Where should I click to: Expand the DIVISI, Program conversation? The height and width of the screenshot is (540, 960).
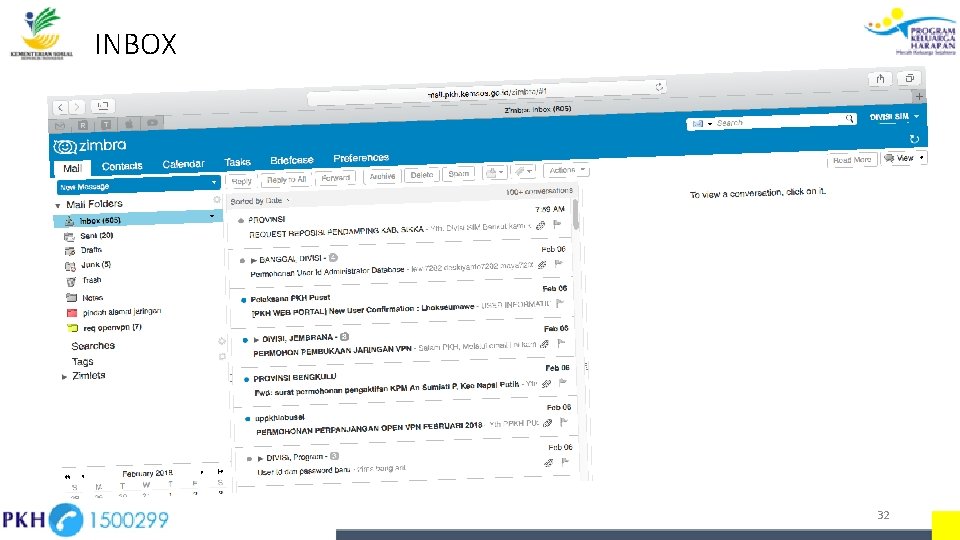pyautogui.click(x=260, y=458)
